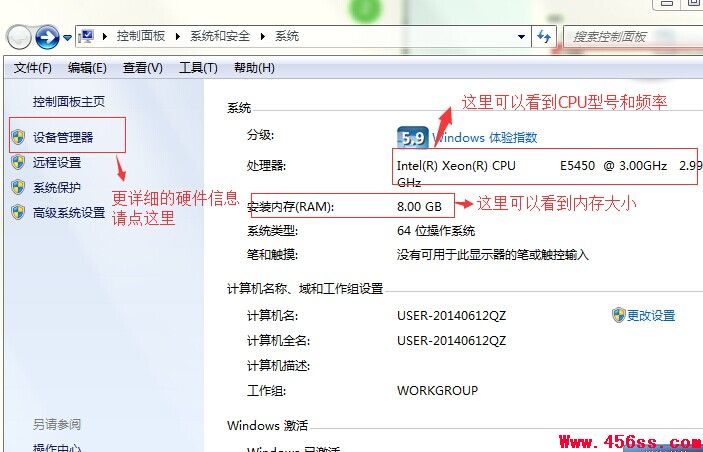Viewport: 703px width, 452px height.
Task: Click the greyed Back navigation button
Action: [x=19, y=38]
